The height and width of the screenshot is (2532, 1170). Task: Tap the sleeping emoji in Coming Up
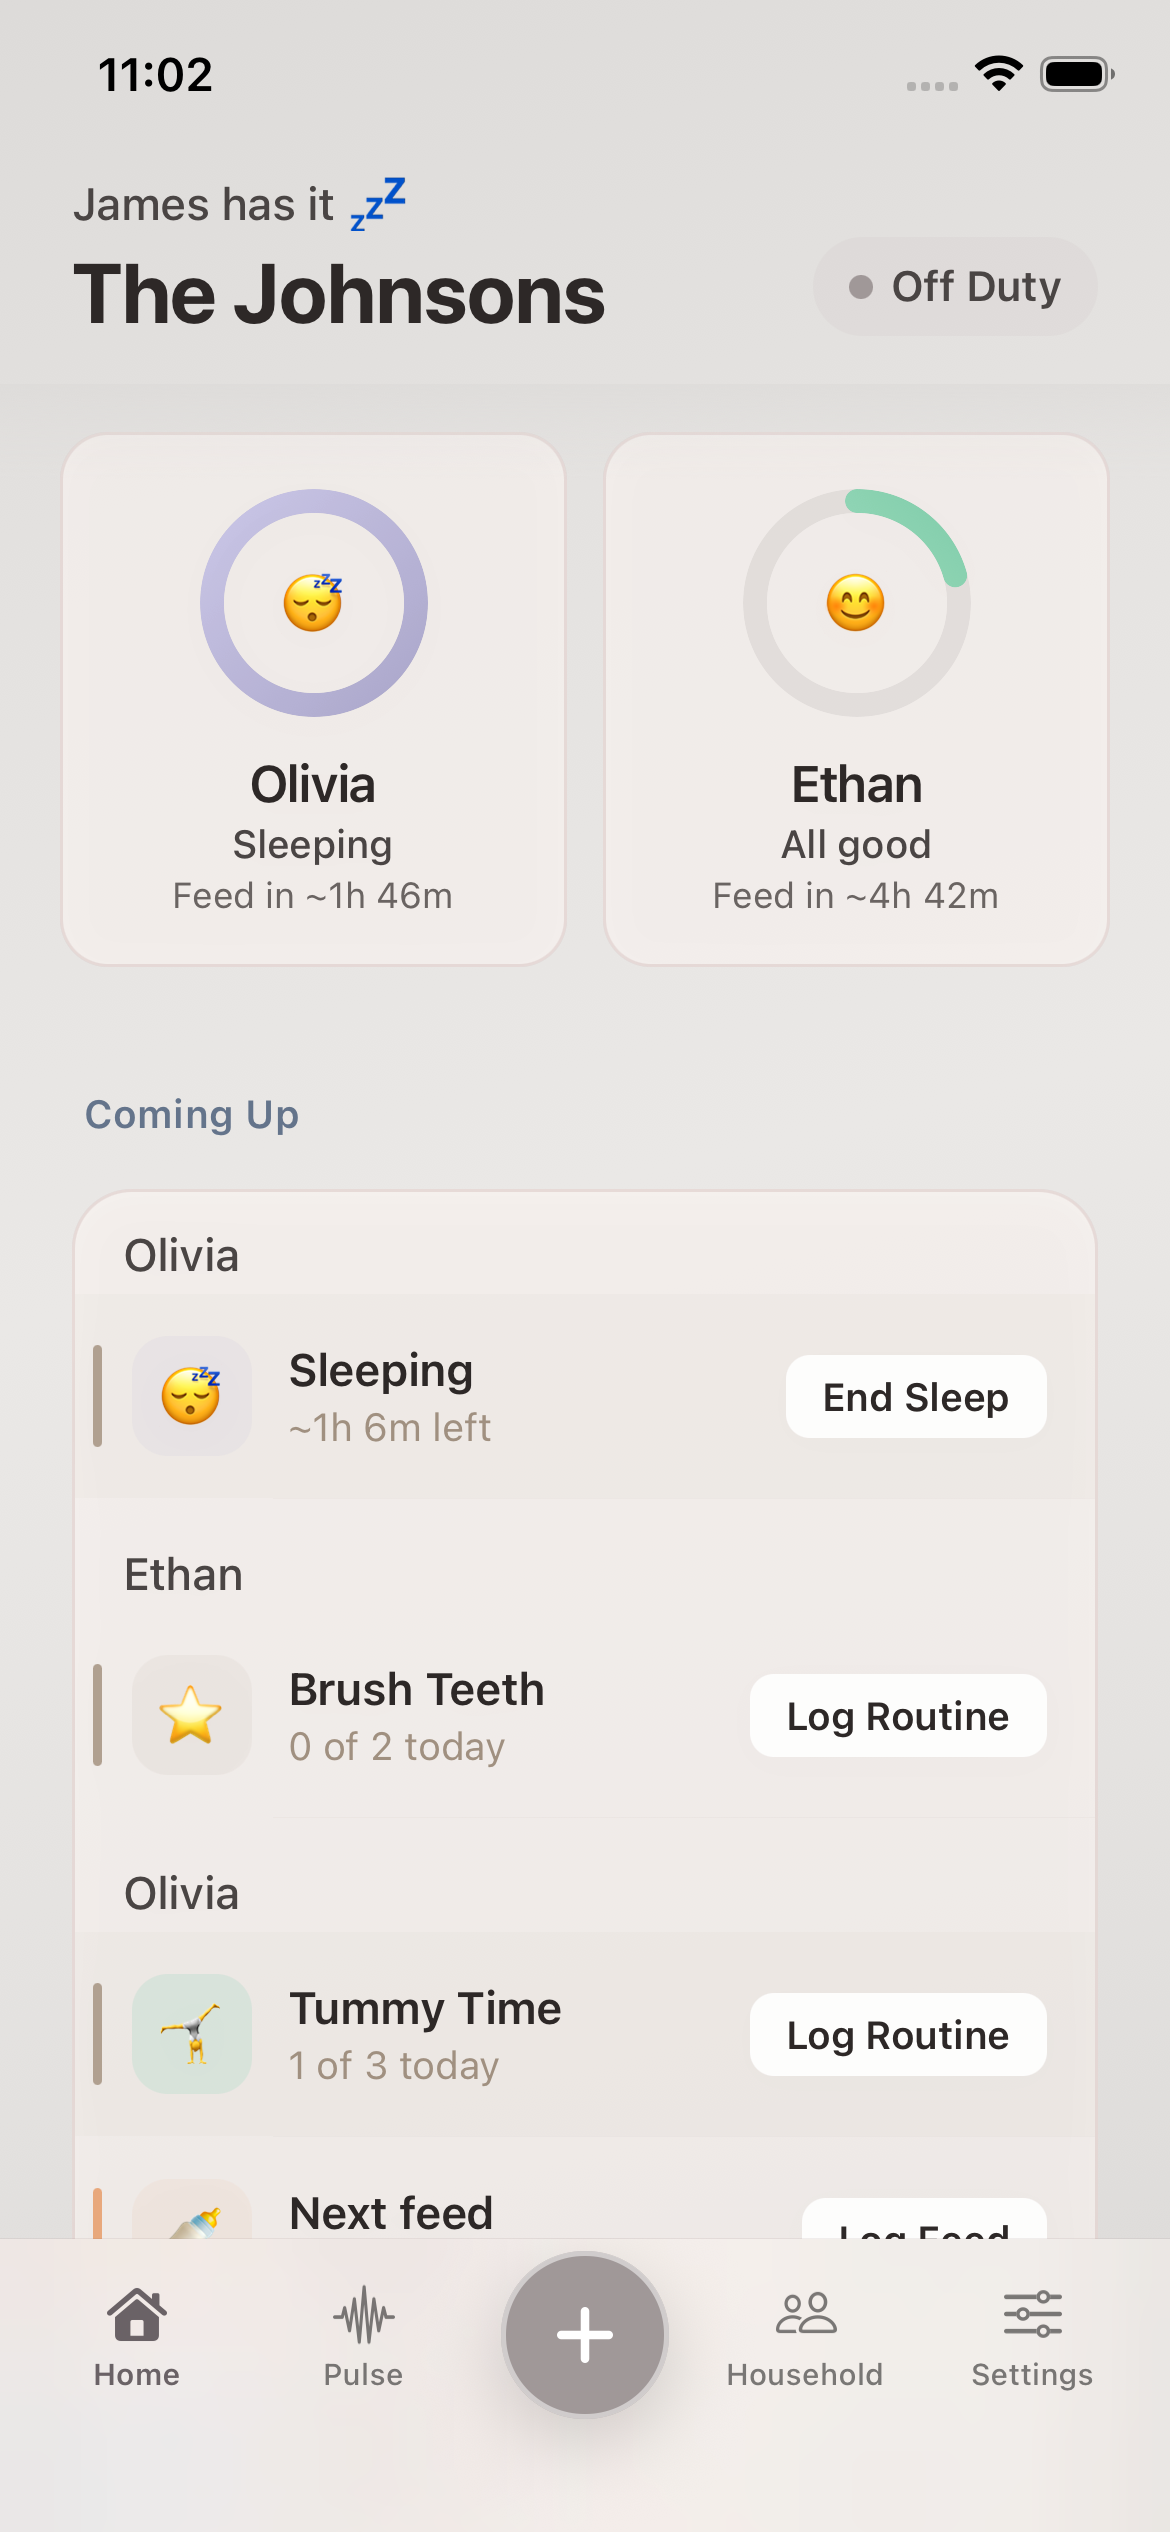(191, 1396)
